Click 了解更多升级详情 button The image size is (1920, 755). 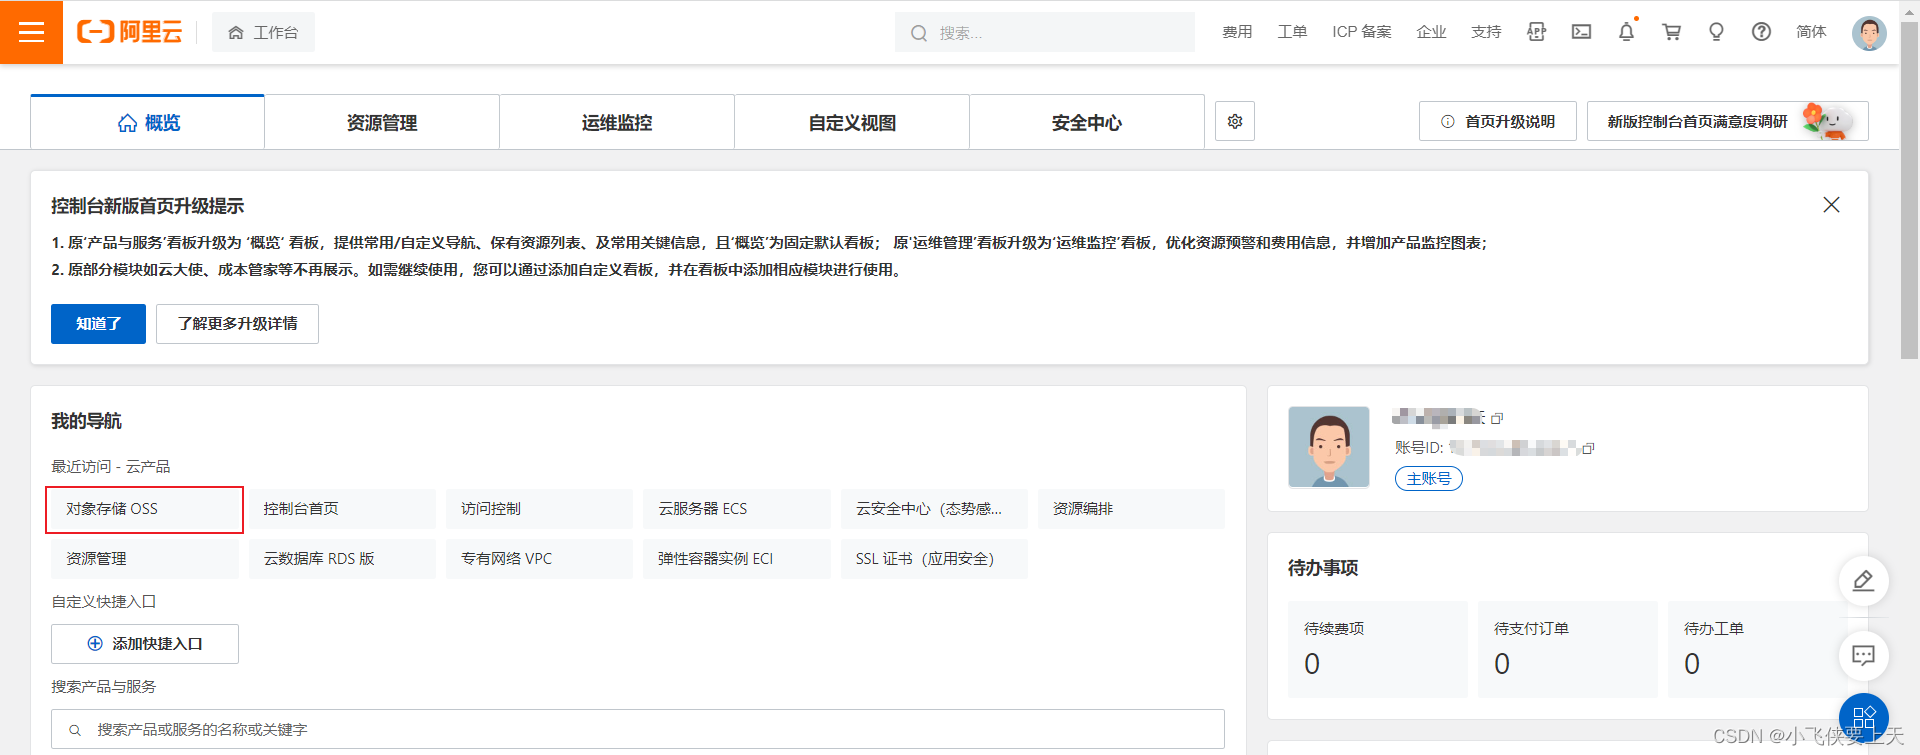coord(237,324)
